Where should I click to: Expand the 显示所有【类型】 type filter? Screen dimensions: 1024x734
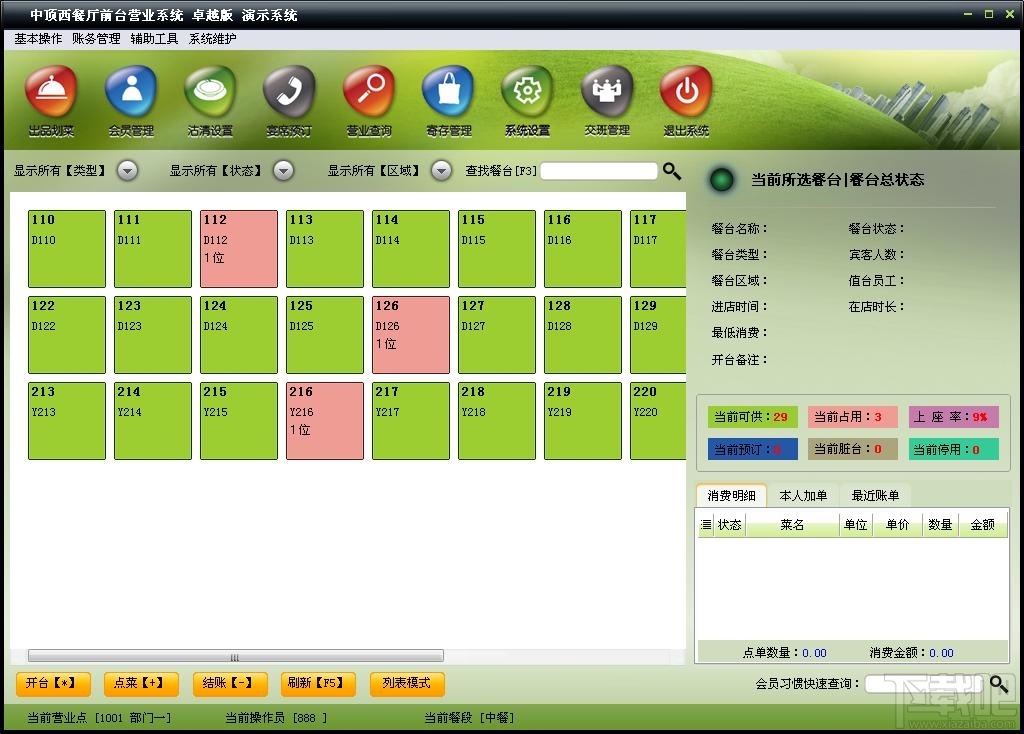click(x=127, y=170)
